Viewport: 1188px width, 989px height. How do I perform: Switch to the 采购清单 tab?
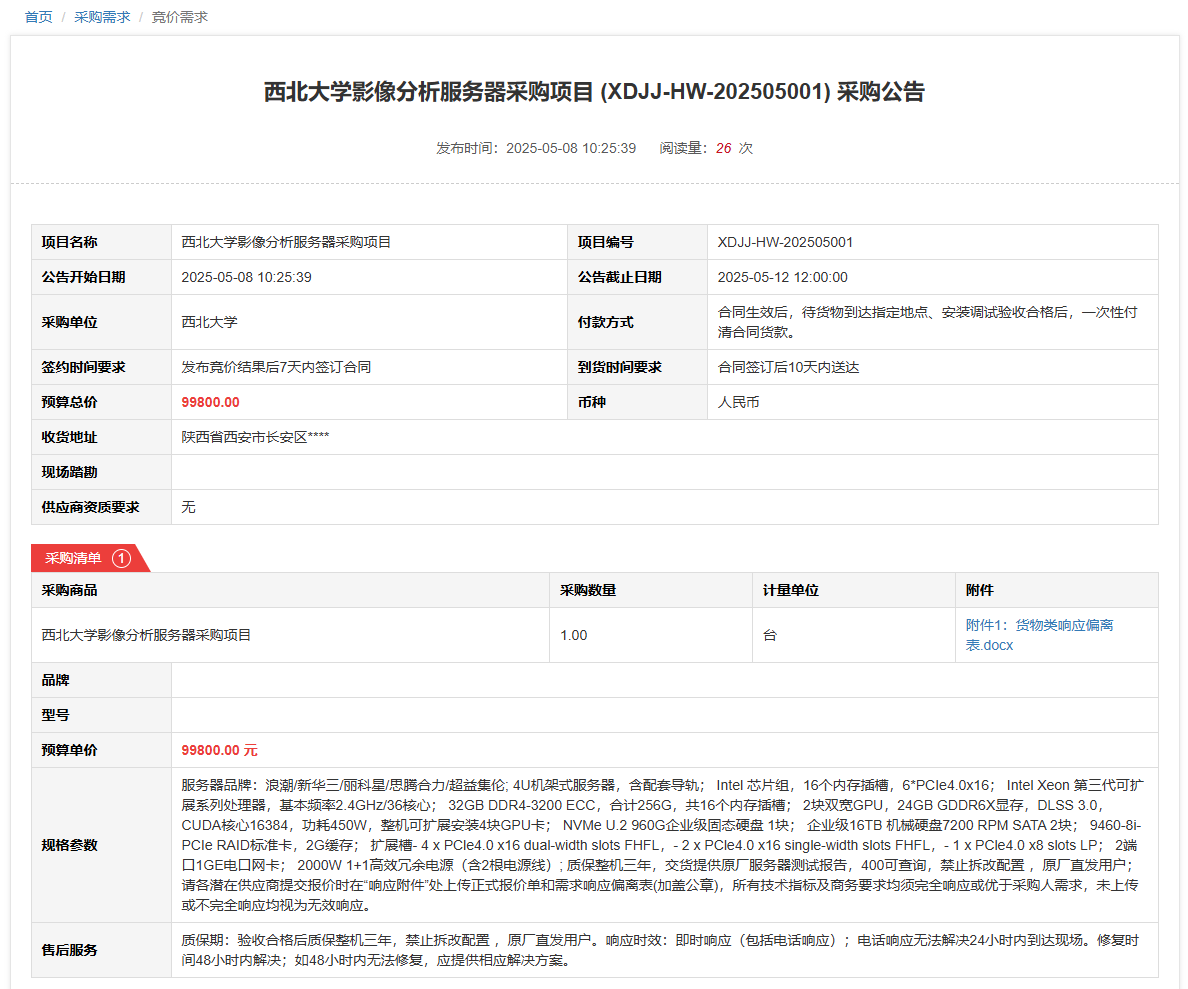[73, 558]
